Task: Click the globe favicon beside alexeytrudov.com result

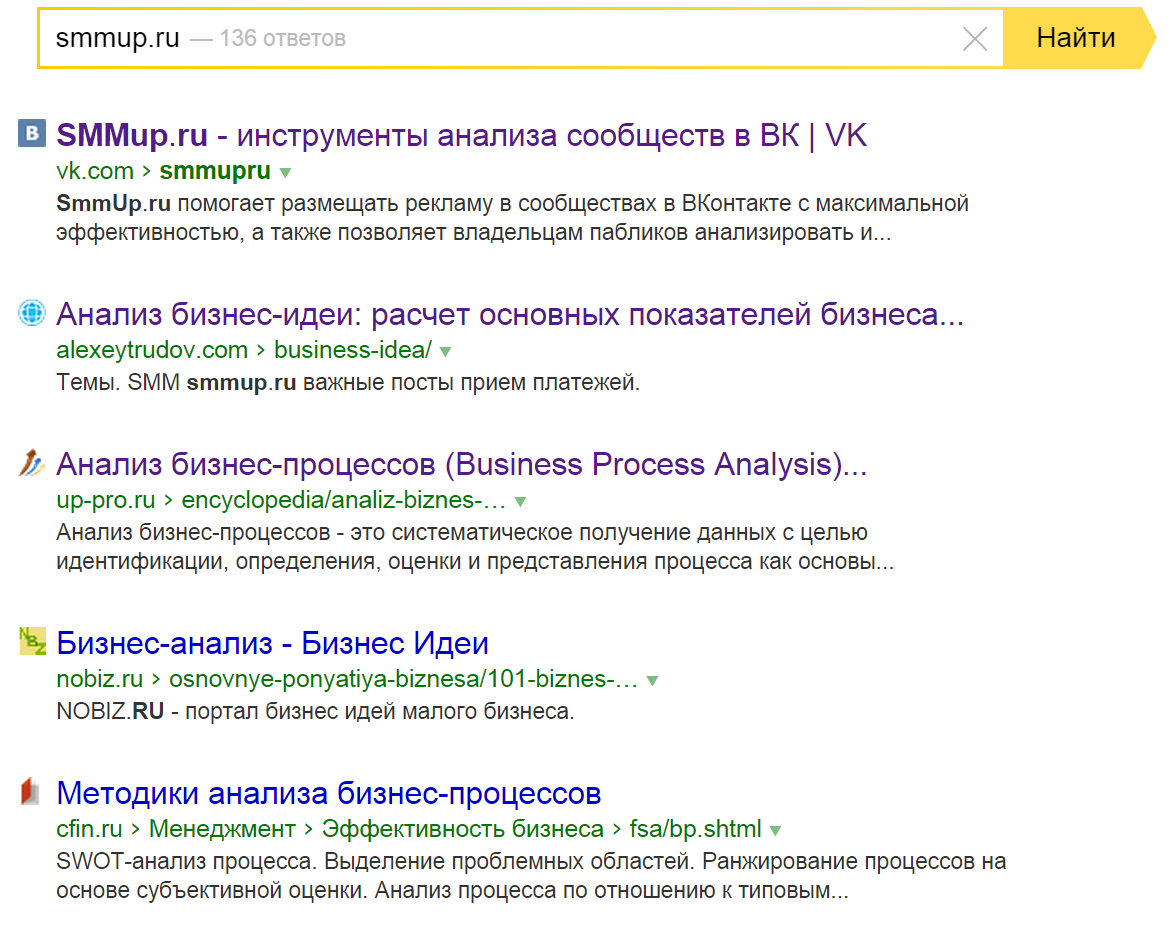Action: tap(31, 313)
